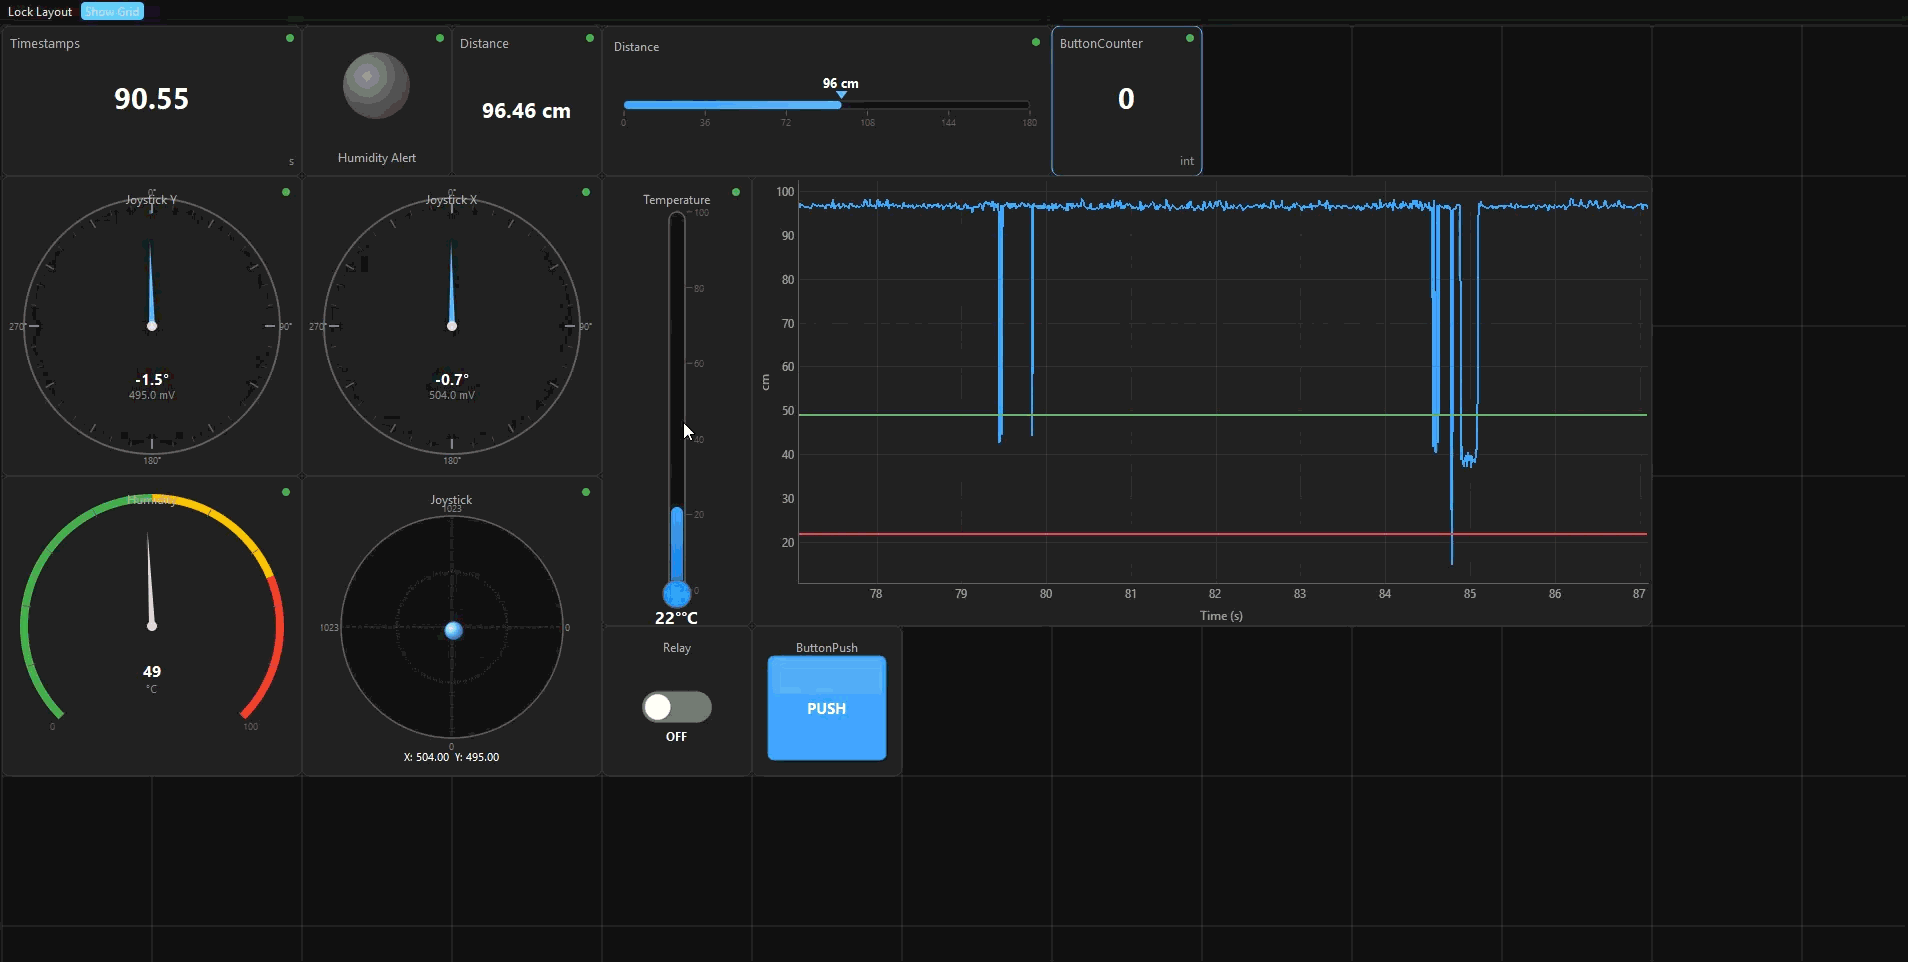The image size is (1908, 962).
Task: Click the Time (s) axis label on chart
Action: pyautogui.click(x=1220, y=616)
